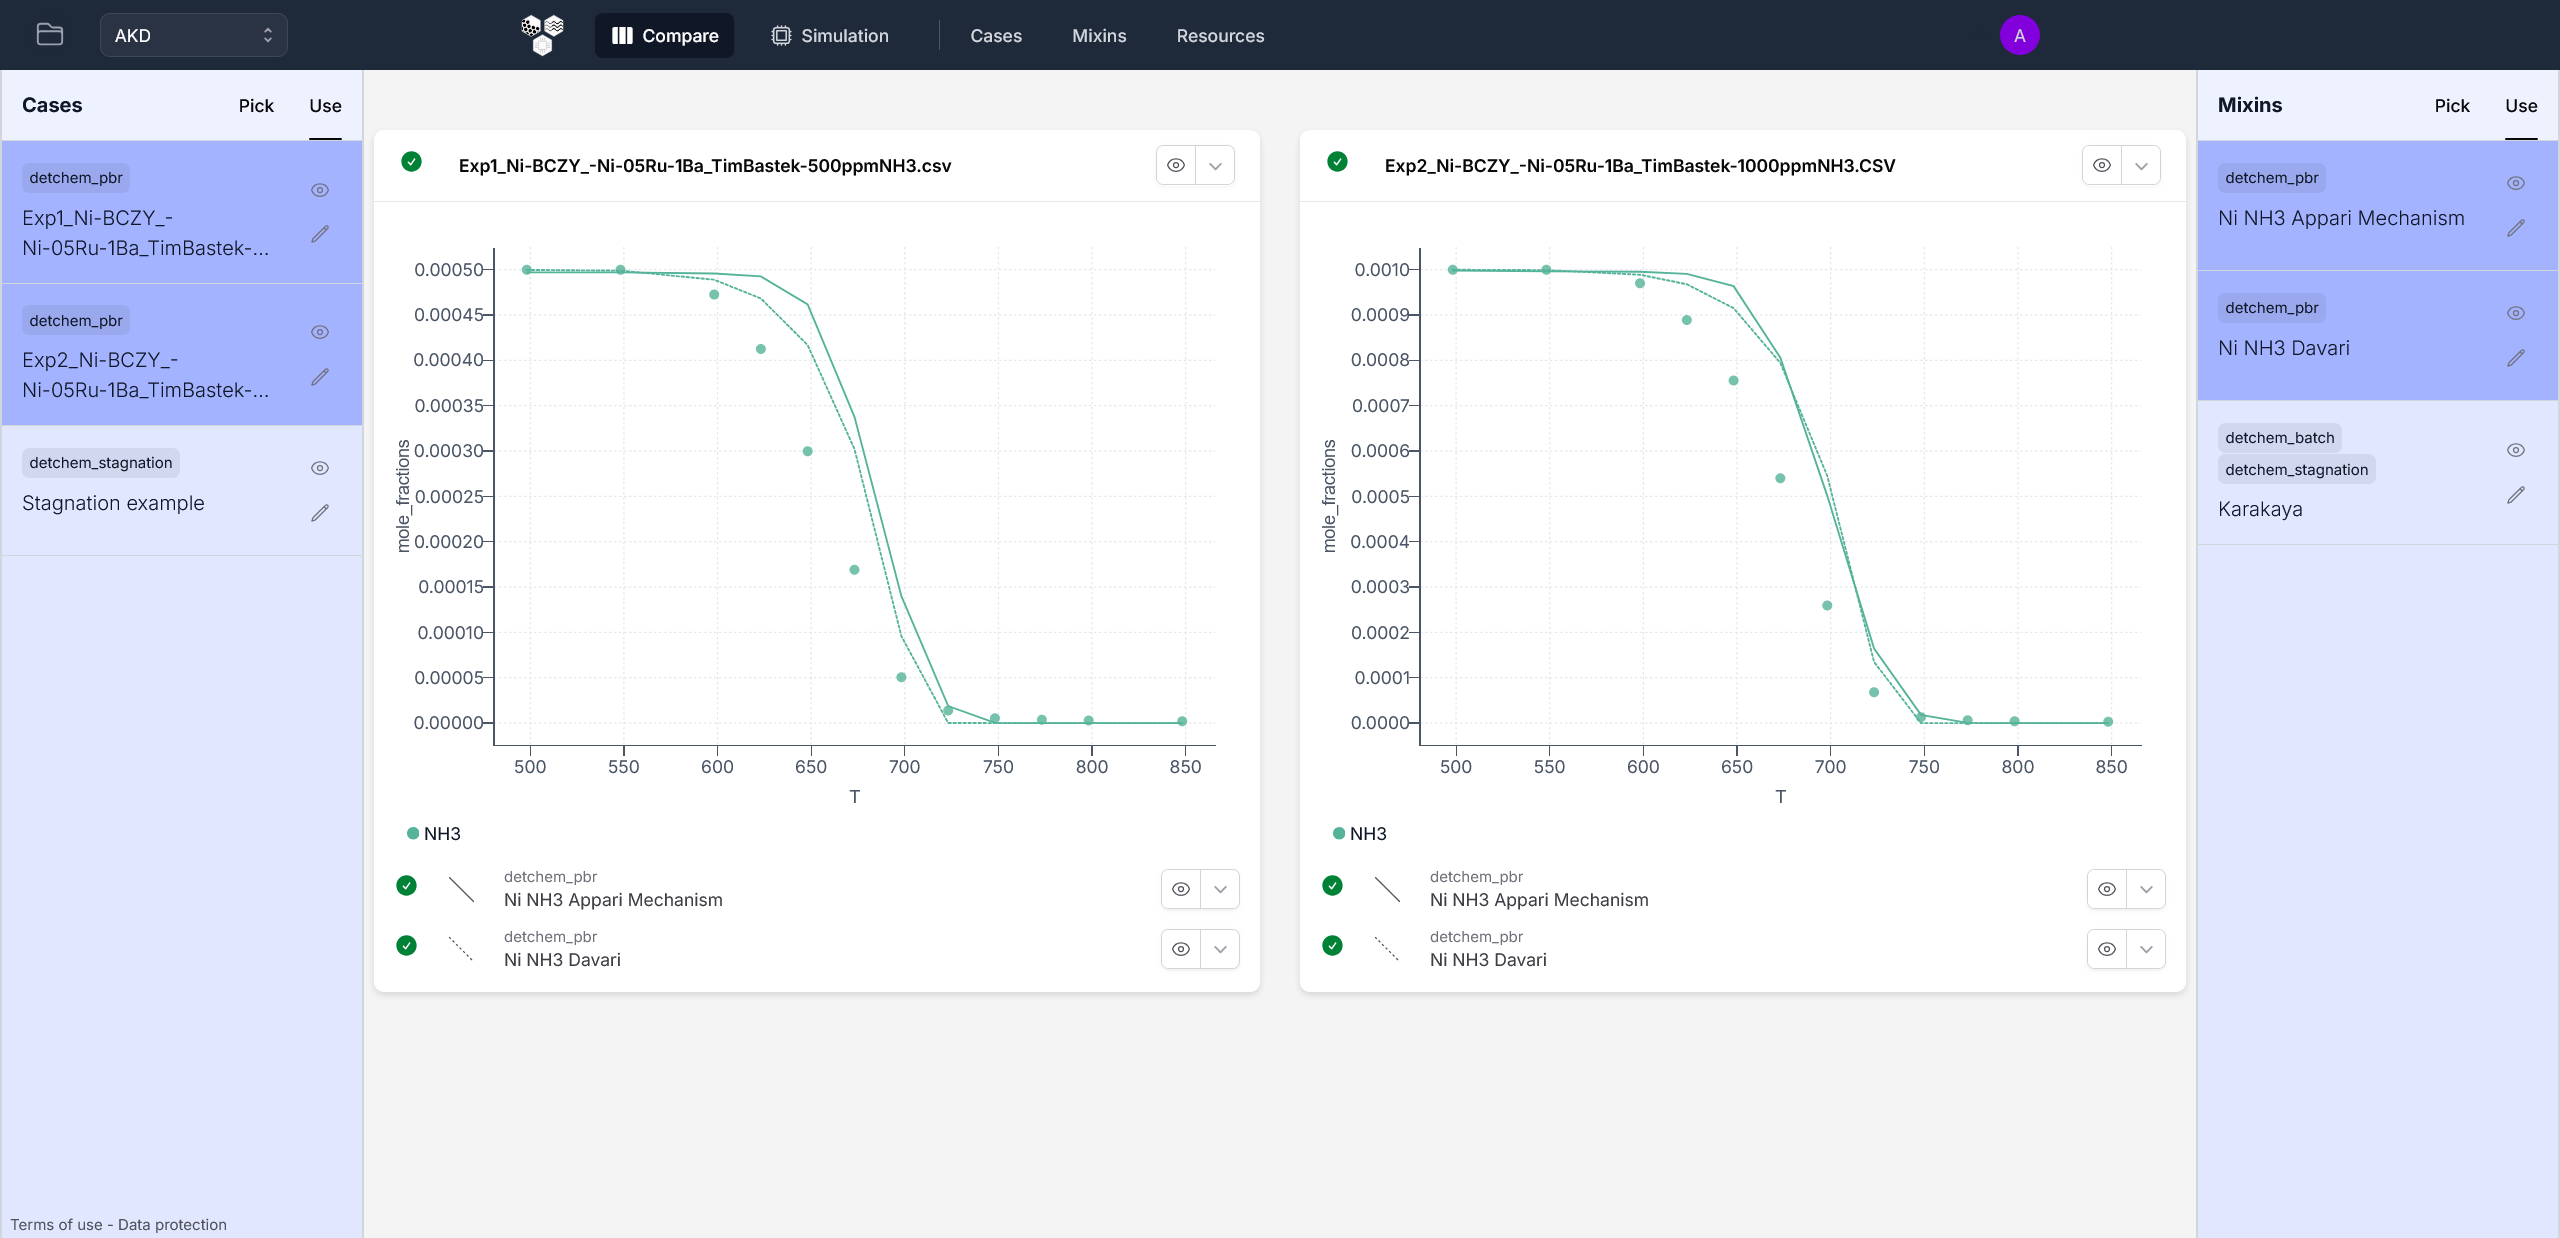Open the AKD project dropdown
Viewport: 2560px width, 1238px height.
point(193,35)
